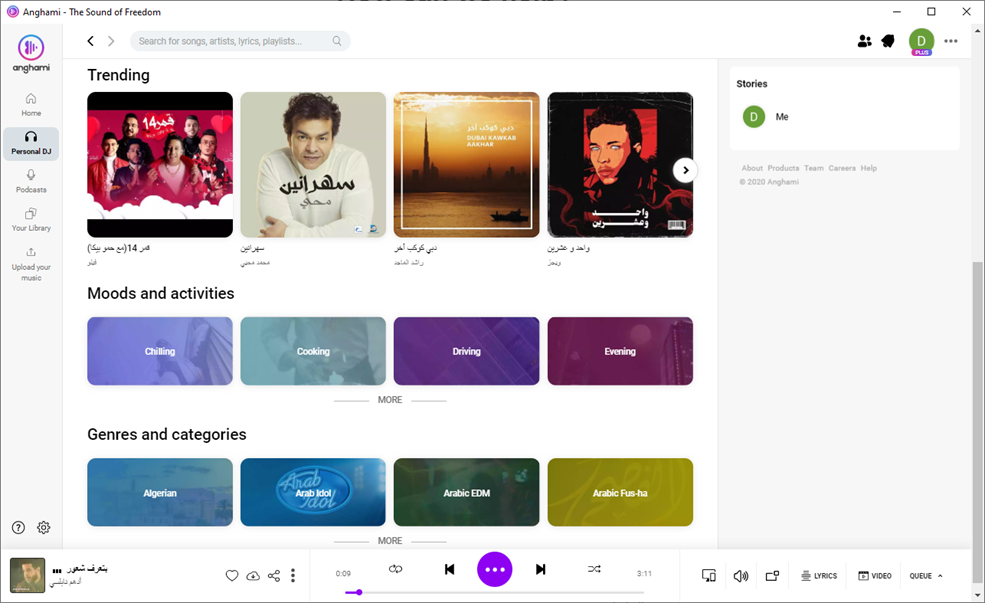Viewport: 985px width, 603px height.
Task: Open Upload your music page
Action: (x=31, y=264)
